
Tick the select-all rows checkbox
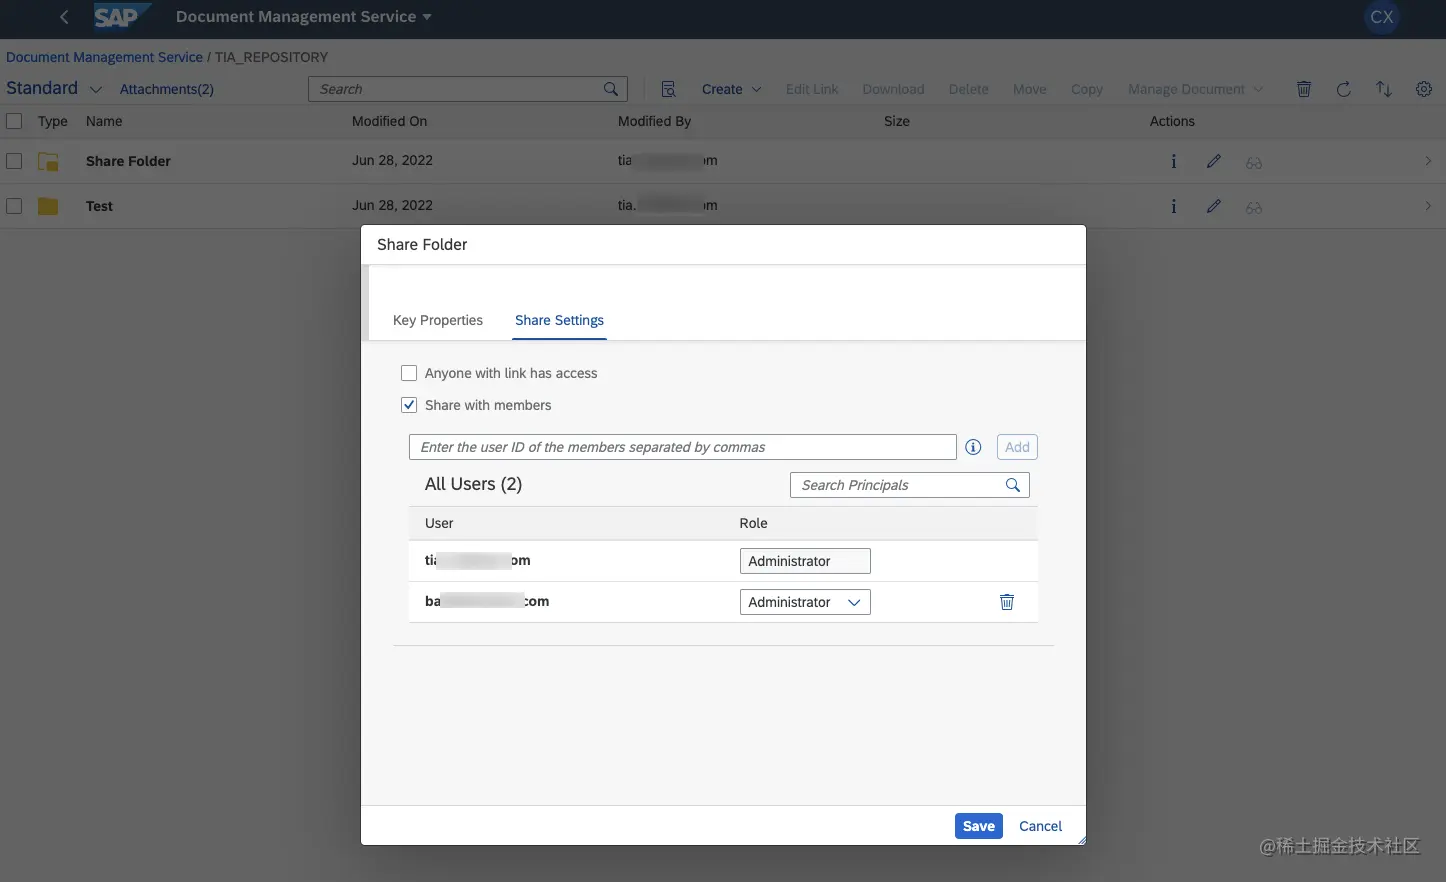coord(14,121)
